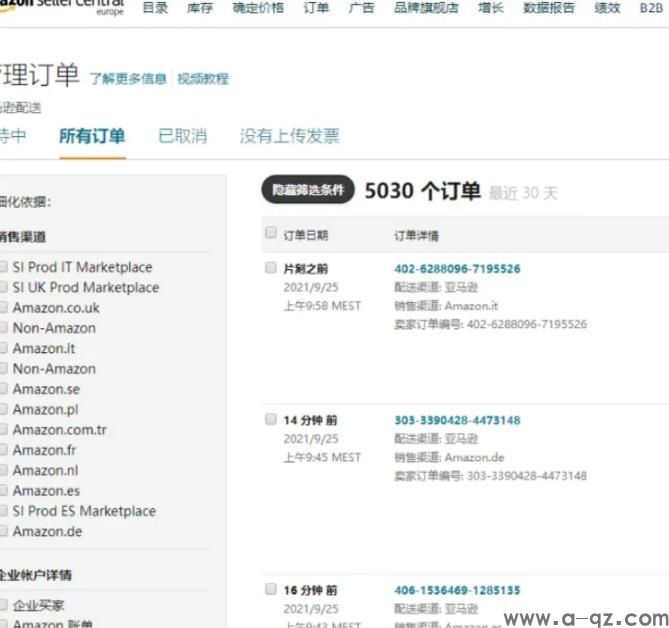Check Amazon.de channel filter
The height and width of the screenshot is (628, 669).
pos(3,532)
